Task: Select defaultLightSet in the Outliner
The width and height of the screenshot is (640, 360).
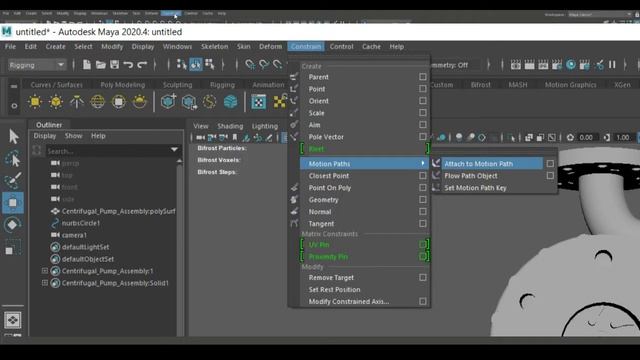Action: (85, 247)
